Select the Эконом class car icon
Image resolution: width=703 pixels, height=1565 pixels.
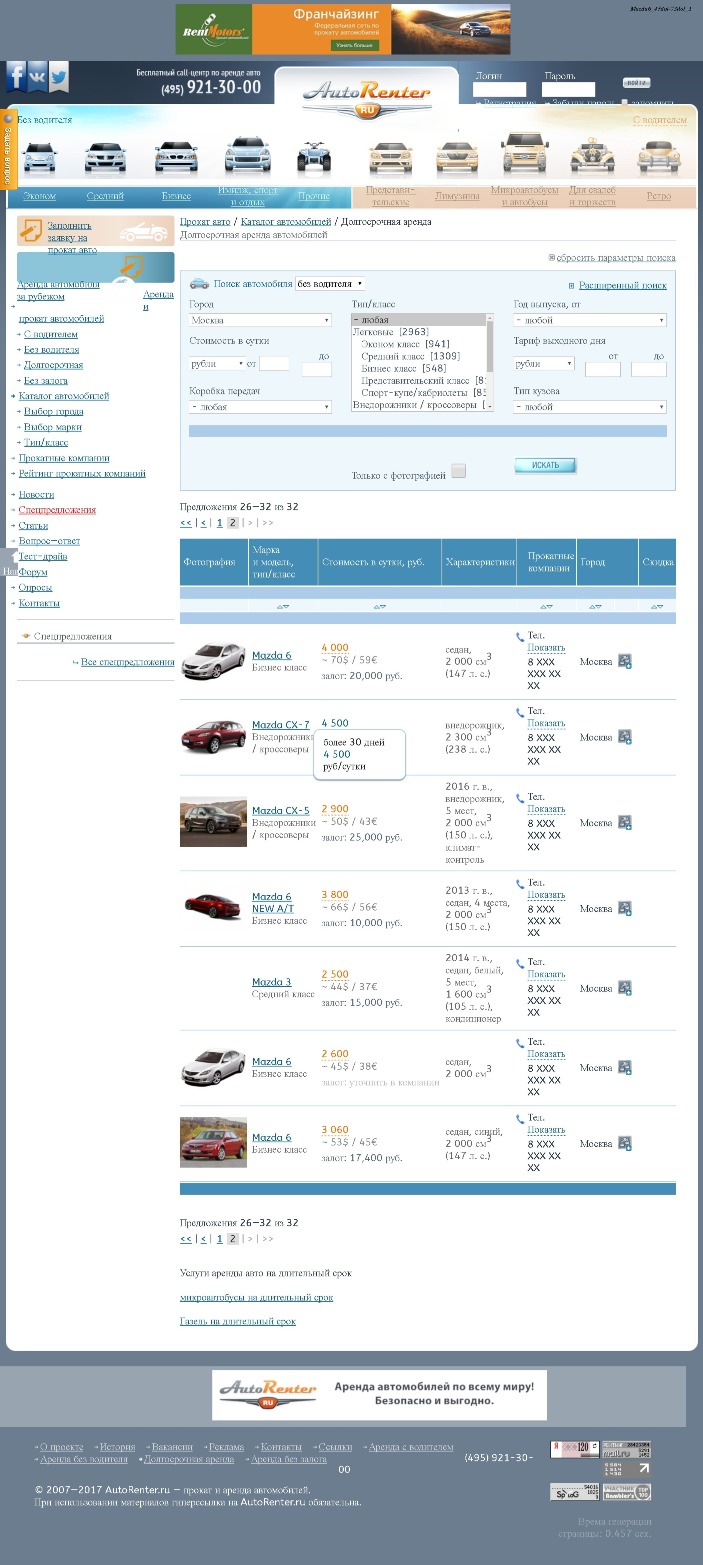[39, 158]
